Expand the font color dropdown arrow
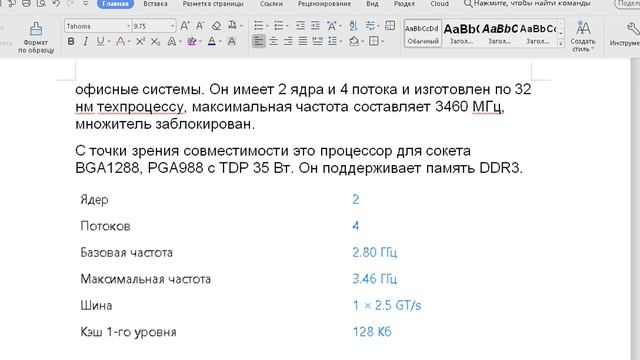Screen dimensions: 640x360 pos(220,42)
